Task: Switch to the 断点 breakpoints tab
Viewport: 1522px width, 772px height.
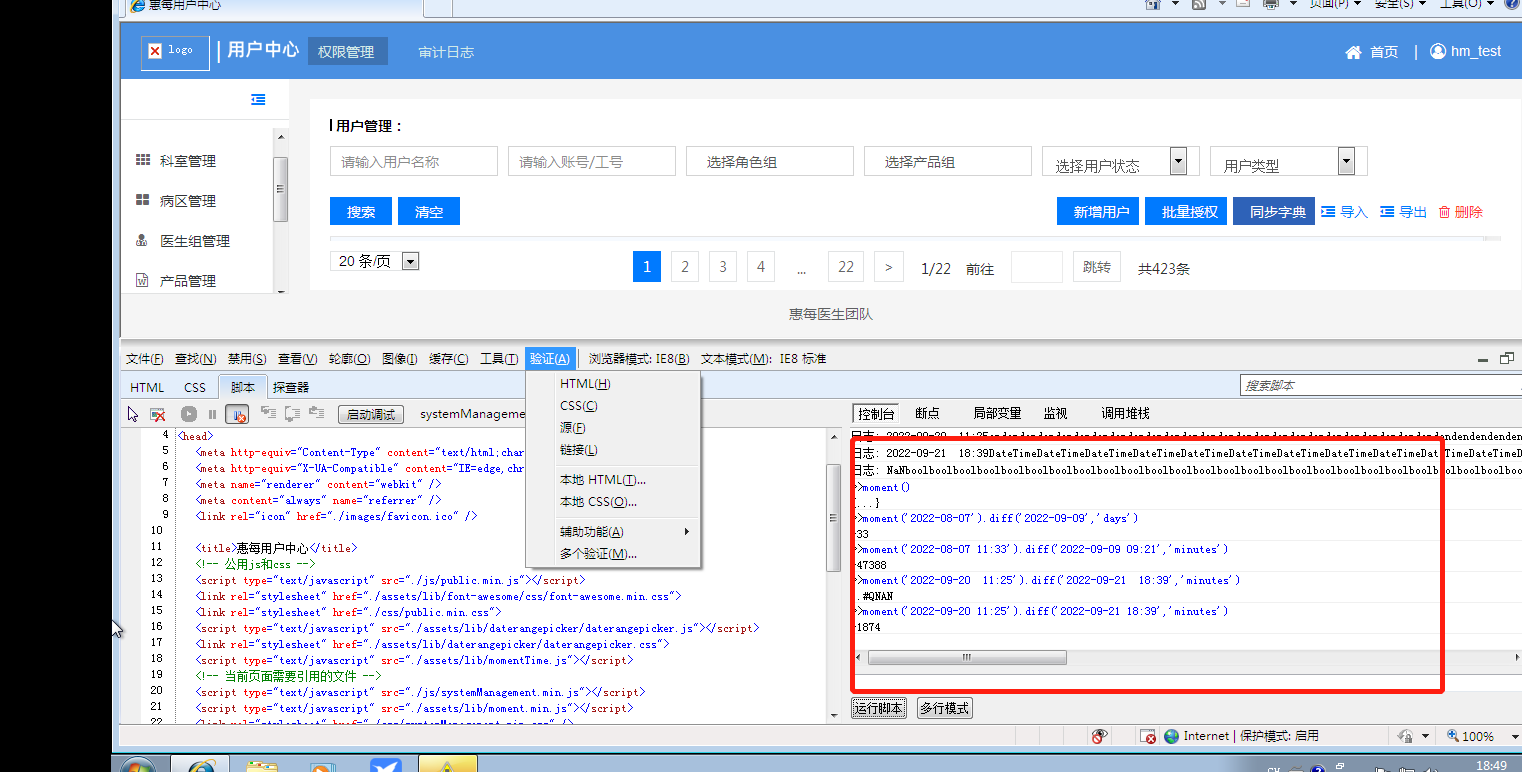Action: [x=927, y=413]
